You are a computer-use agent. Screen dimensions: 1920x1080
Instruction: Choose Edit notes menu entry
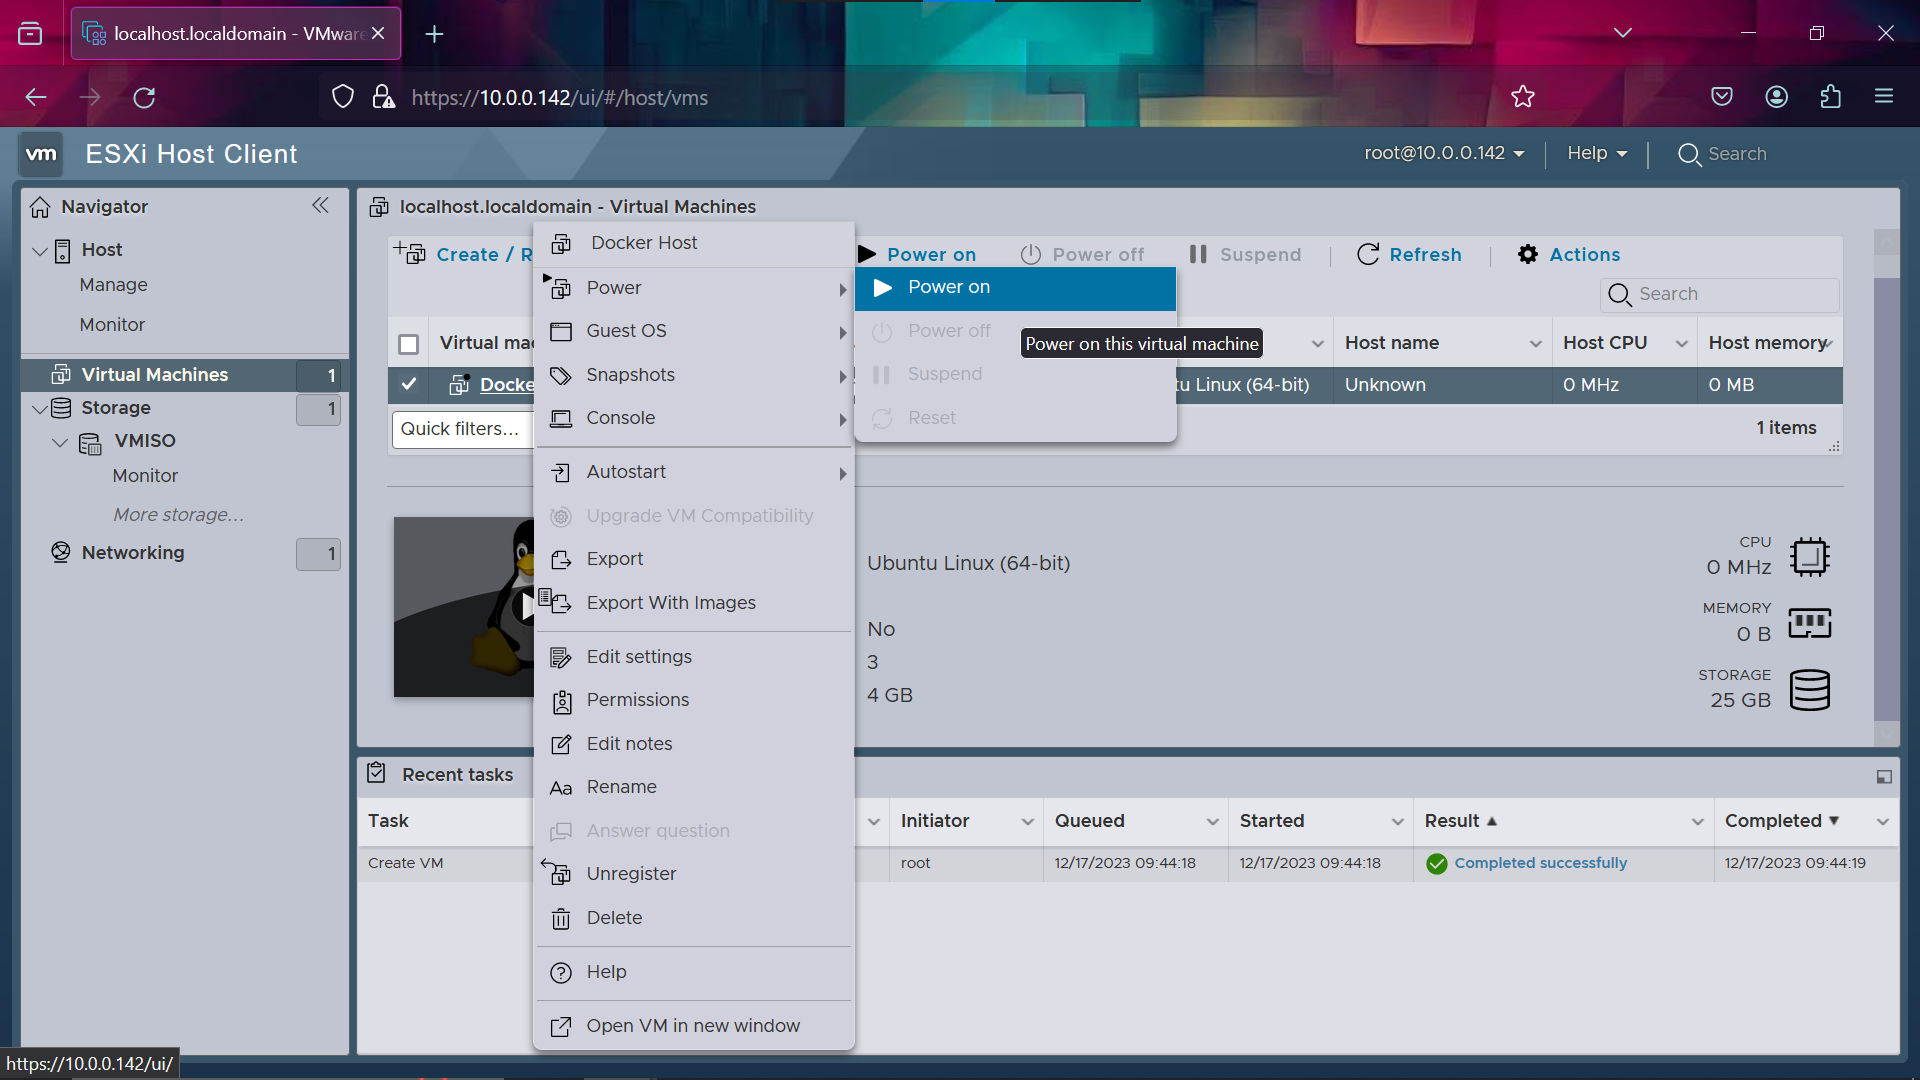(694, 744)
